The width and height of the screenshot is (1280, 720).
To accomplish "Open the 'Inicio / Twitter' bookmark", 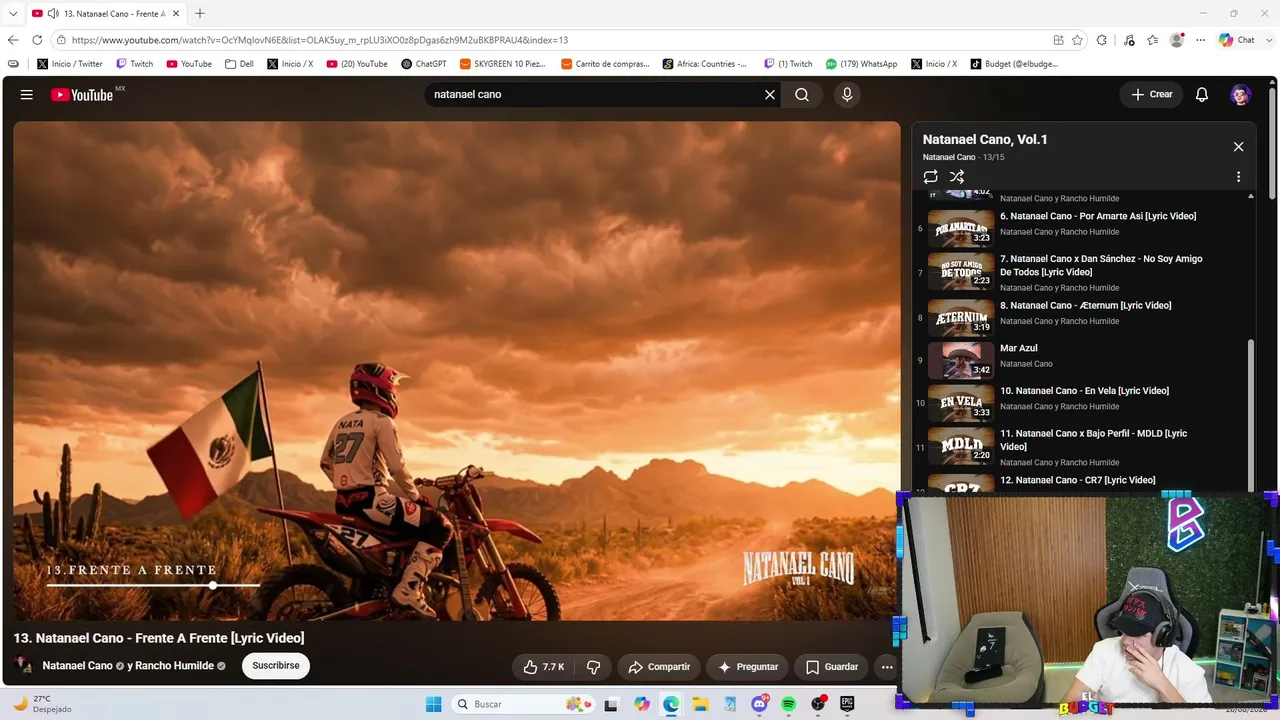I will (x=70, y=64).
